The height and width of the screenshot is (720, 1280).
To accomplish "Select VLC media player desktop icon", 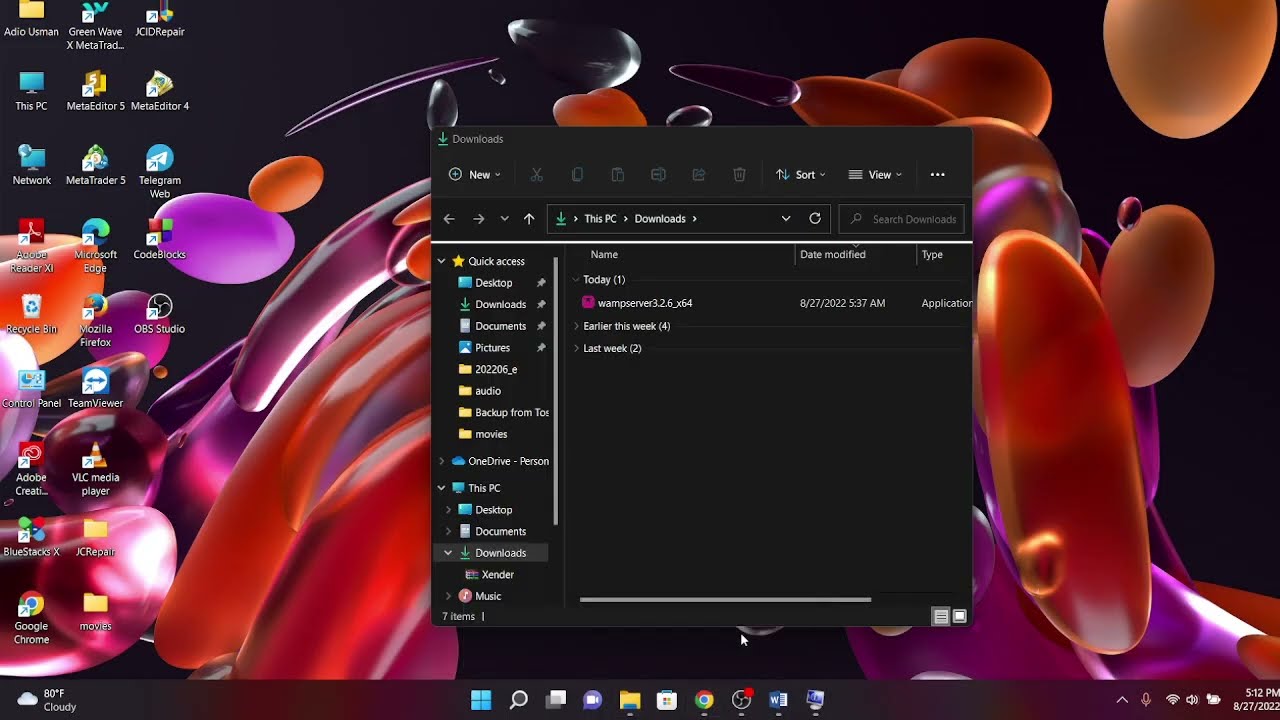I will 95,468.
